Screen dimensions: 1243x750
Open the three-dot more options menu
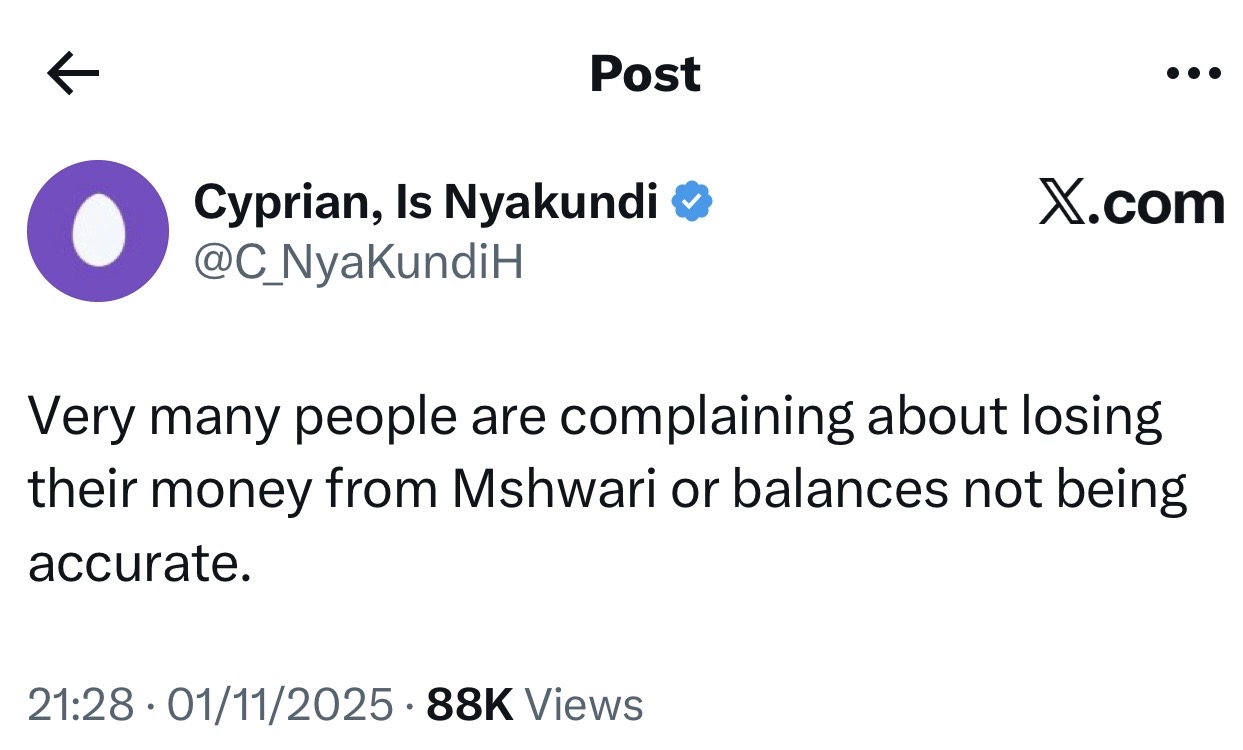1193,74
